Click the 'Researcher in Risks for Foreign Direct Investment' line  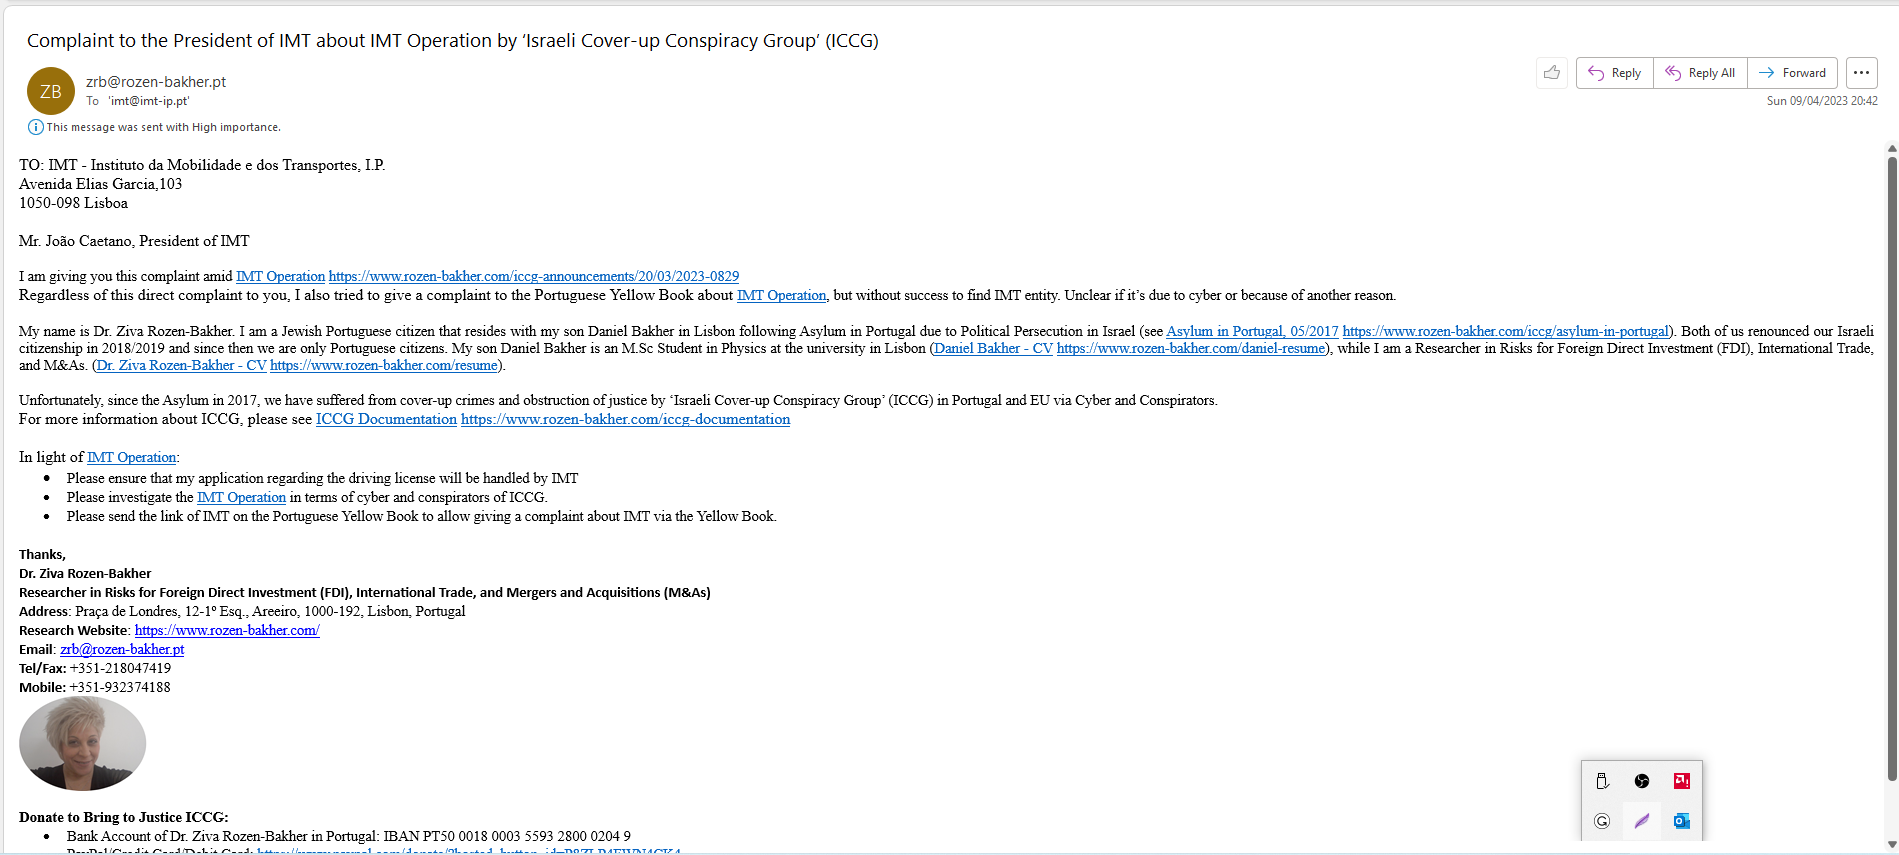coord(365,592)
